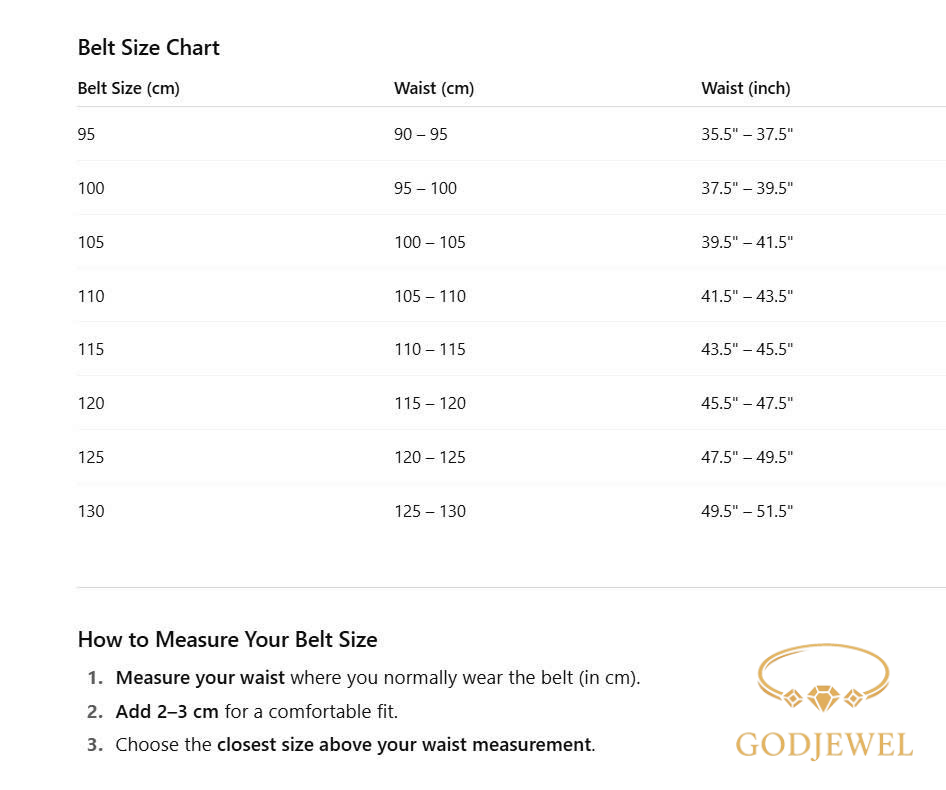Click the 95 – 100 waist cm cell
This screenshot has height=790, width=946.
[x=425, y=188]
